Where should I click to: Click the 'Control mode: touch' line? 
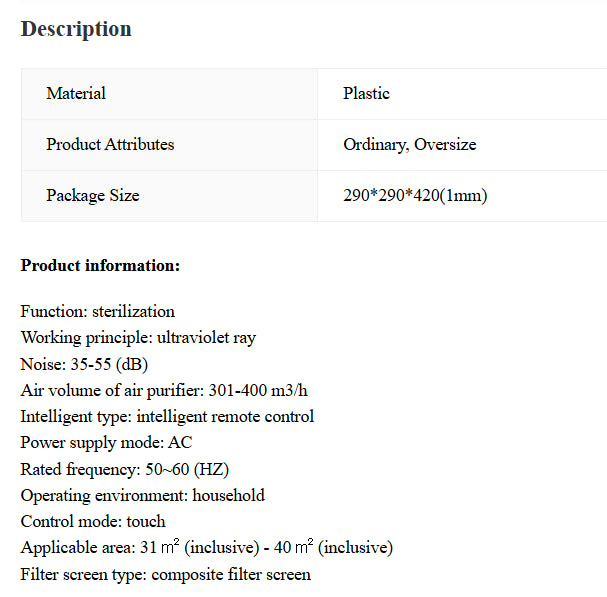coord(93,521)
